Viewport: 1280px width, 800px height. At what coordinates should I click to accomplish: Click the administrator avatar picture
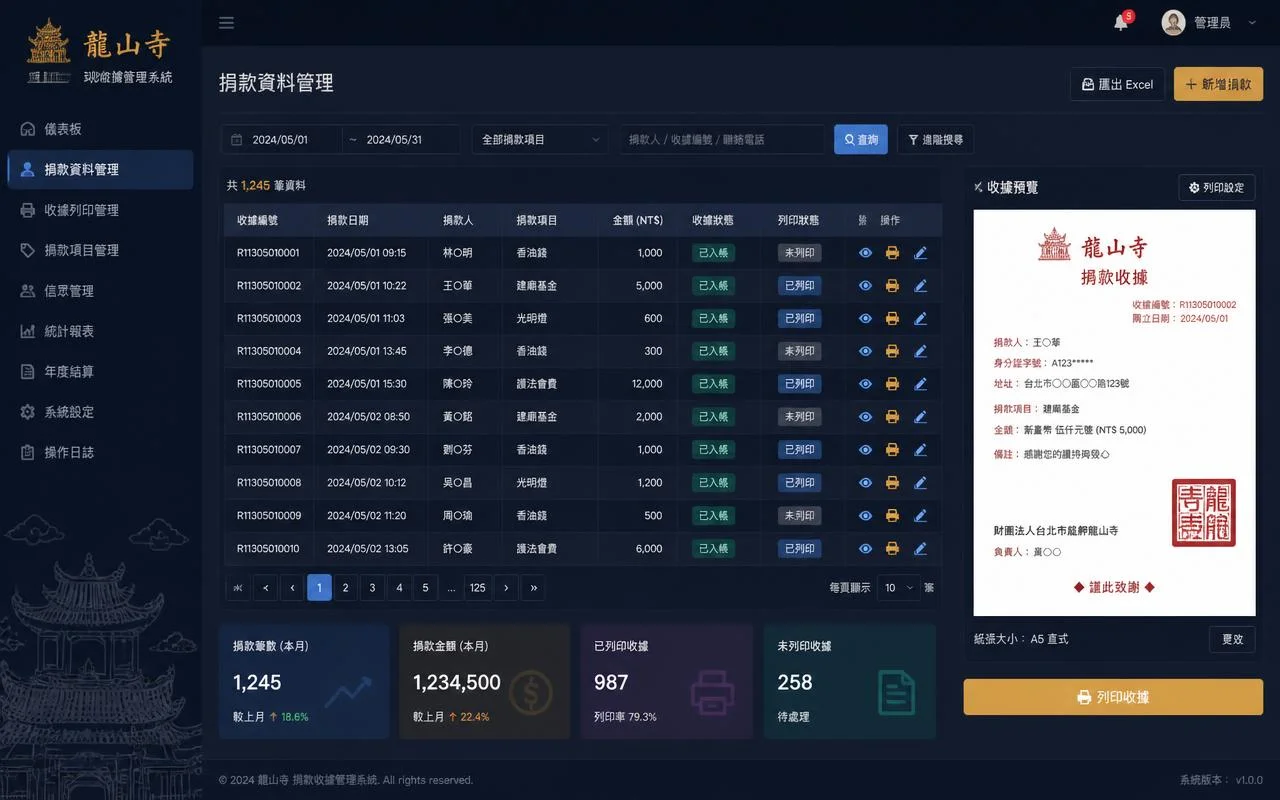pyautogui.click(x=1173, y=22)
